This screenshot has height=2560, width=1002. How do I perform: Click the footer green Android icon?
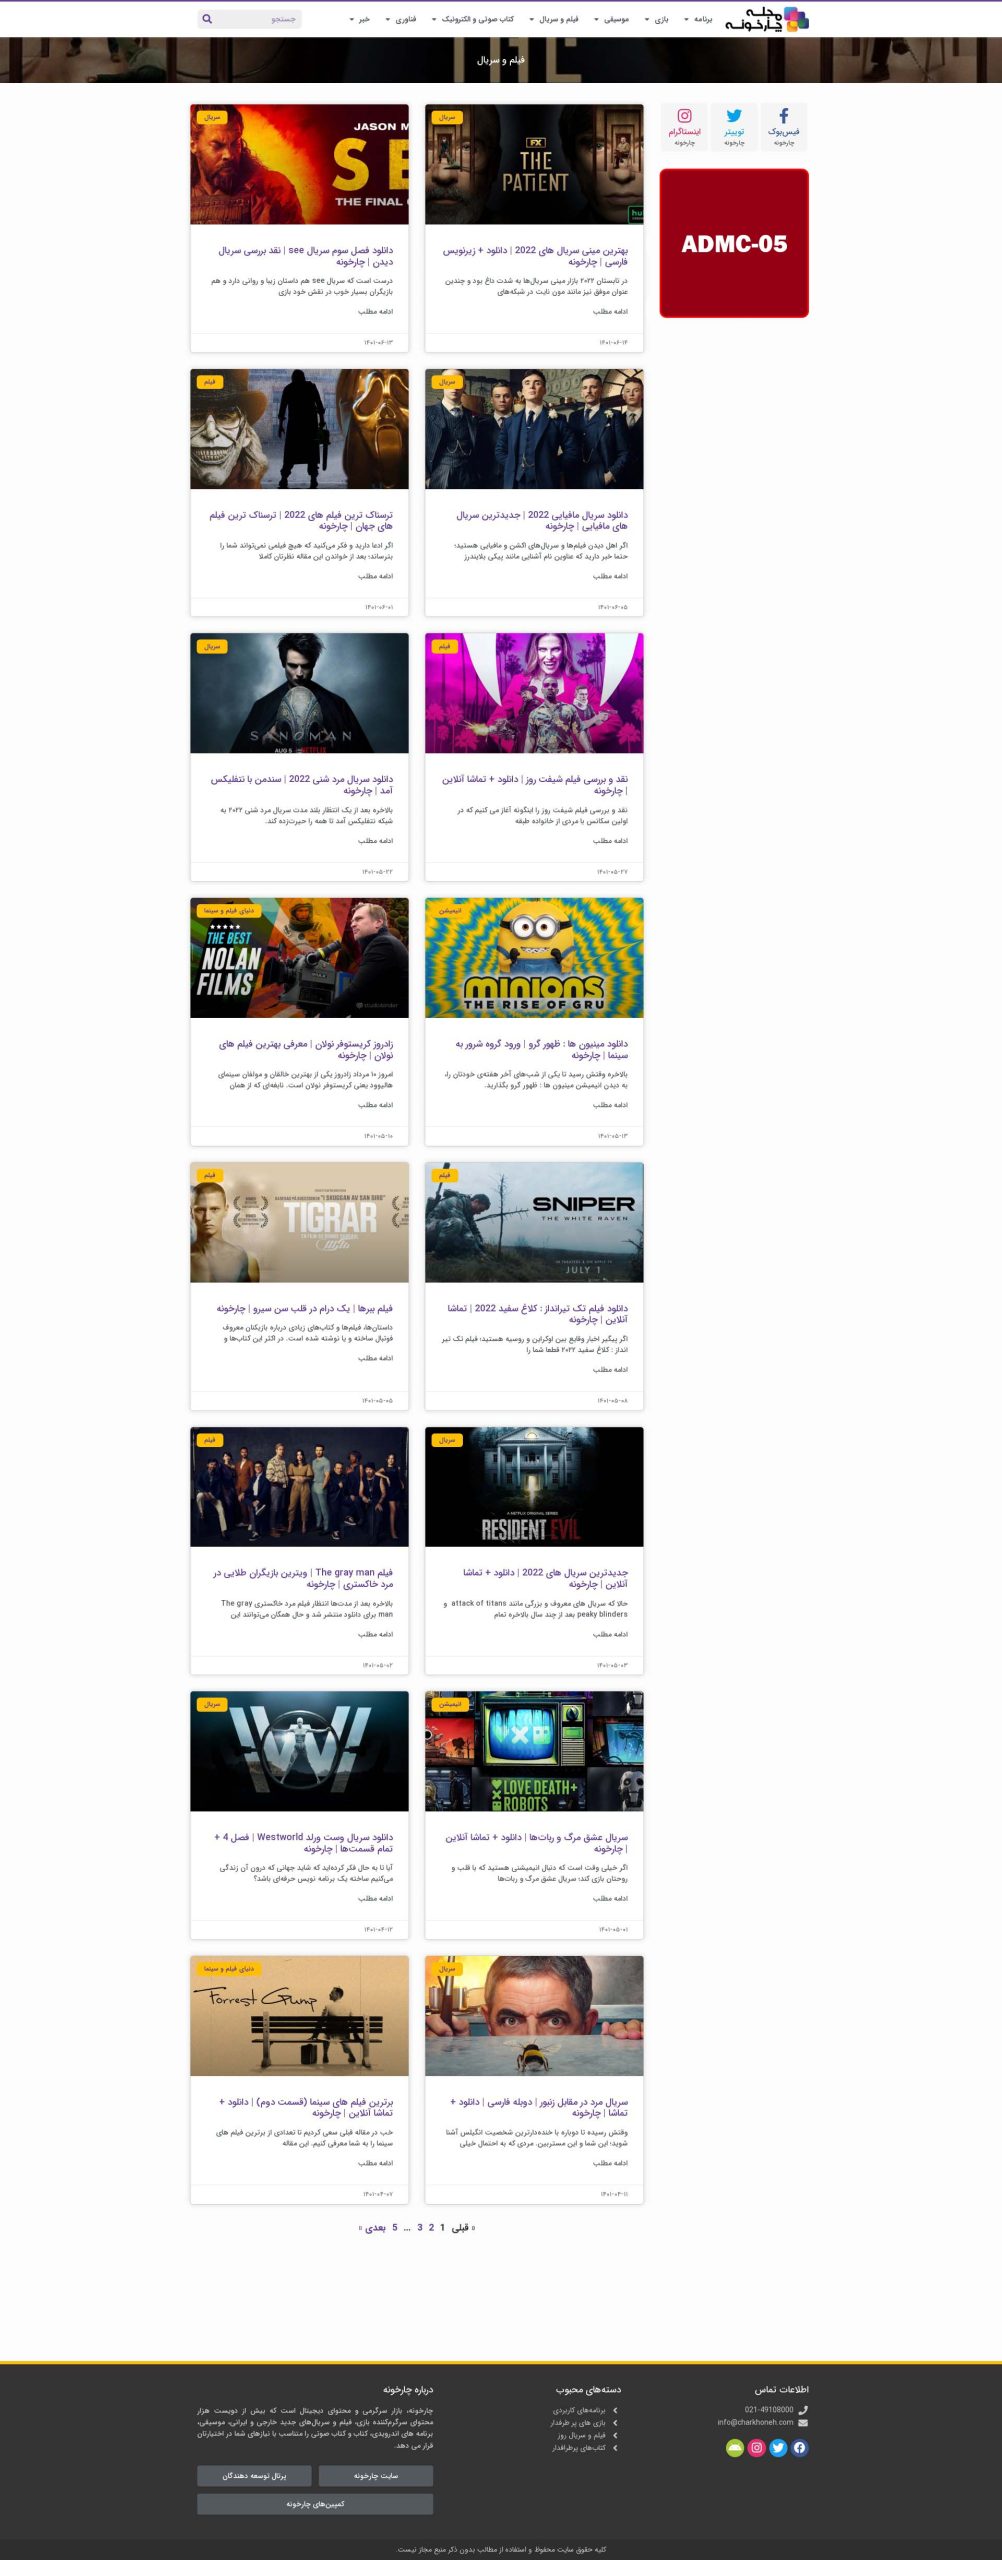[735, 2448]
